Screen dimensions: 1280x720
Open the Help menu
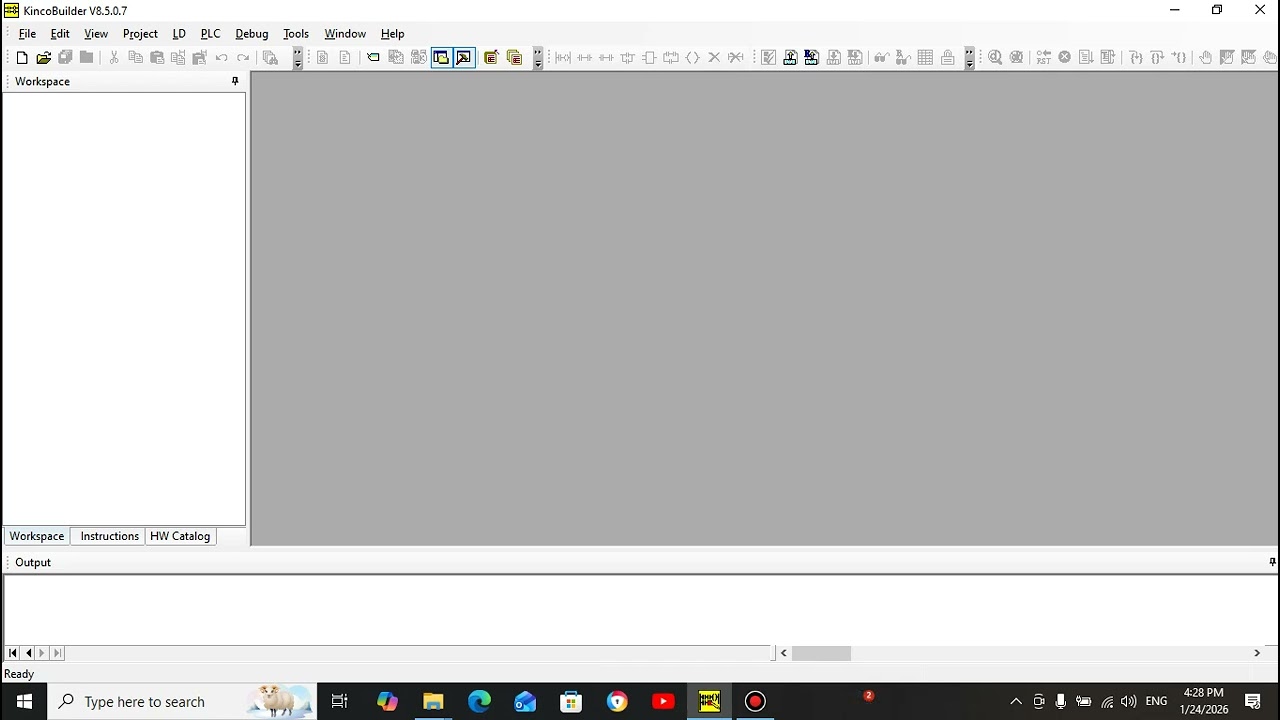(392, 34)
